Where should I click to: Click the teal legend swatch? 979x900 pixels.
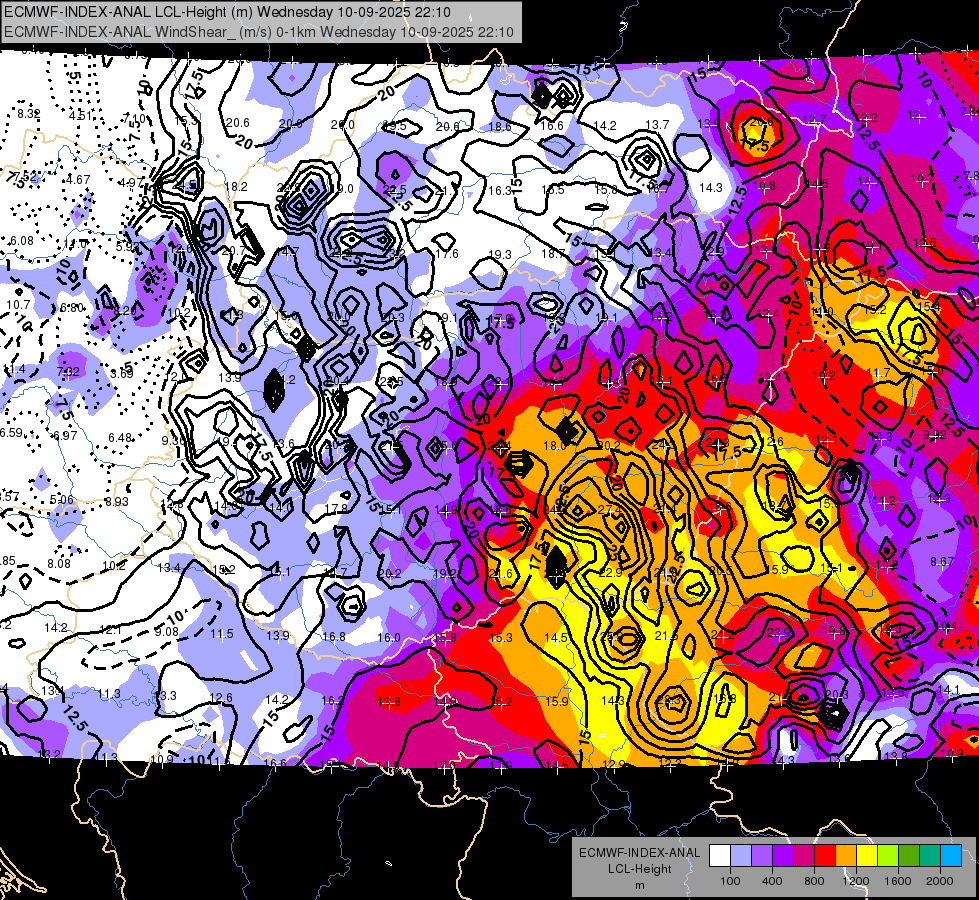(x=930, y=856)
